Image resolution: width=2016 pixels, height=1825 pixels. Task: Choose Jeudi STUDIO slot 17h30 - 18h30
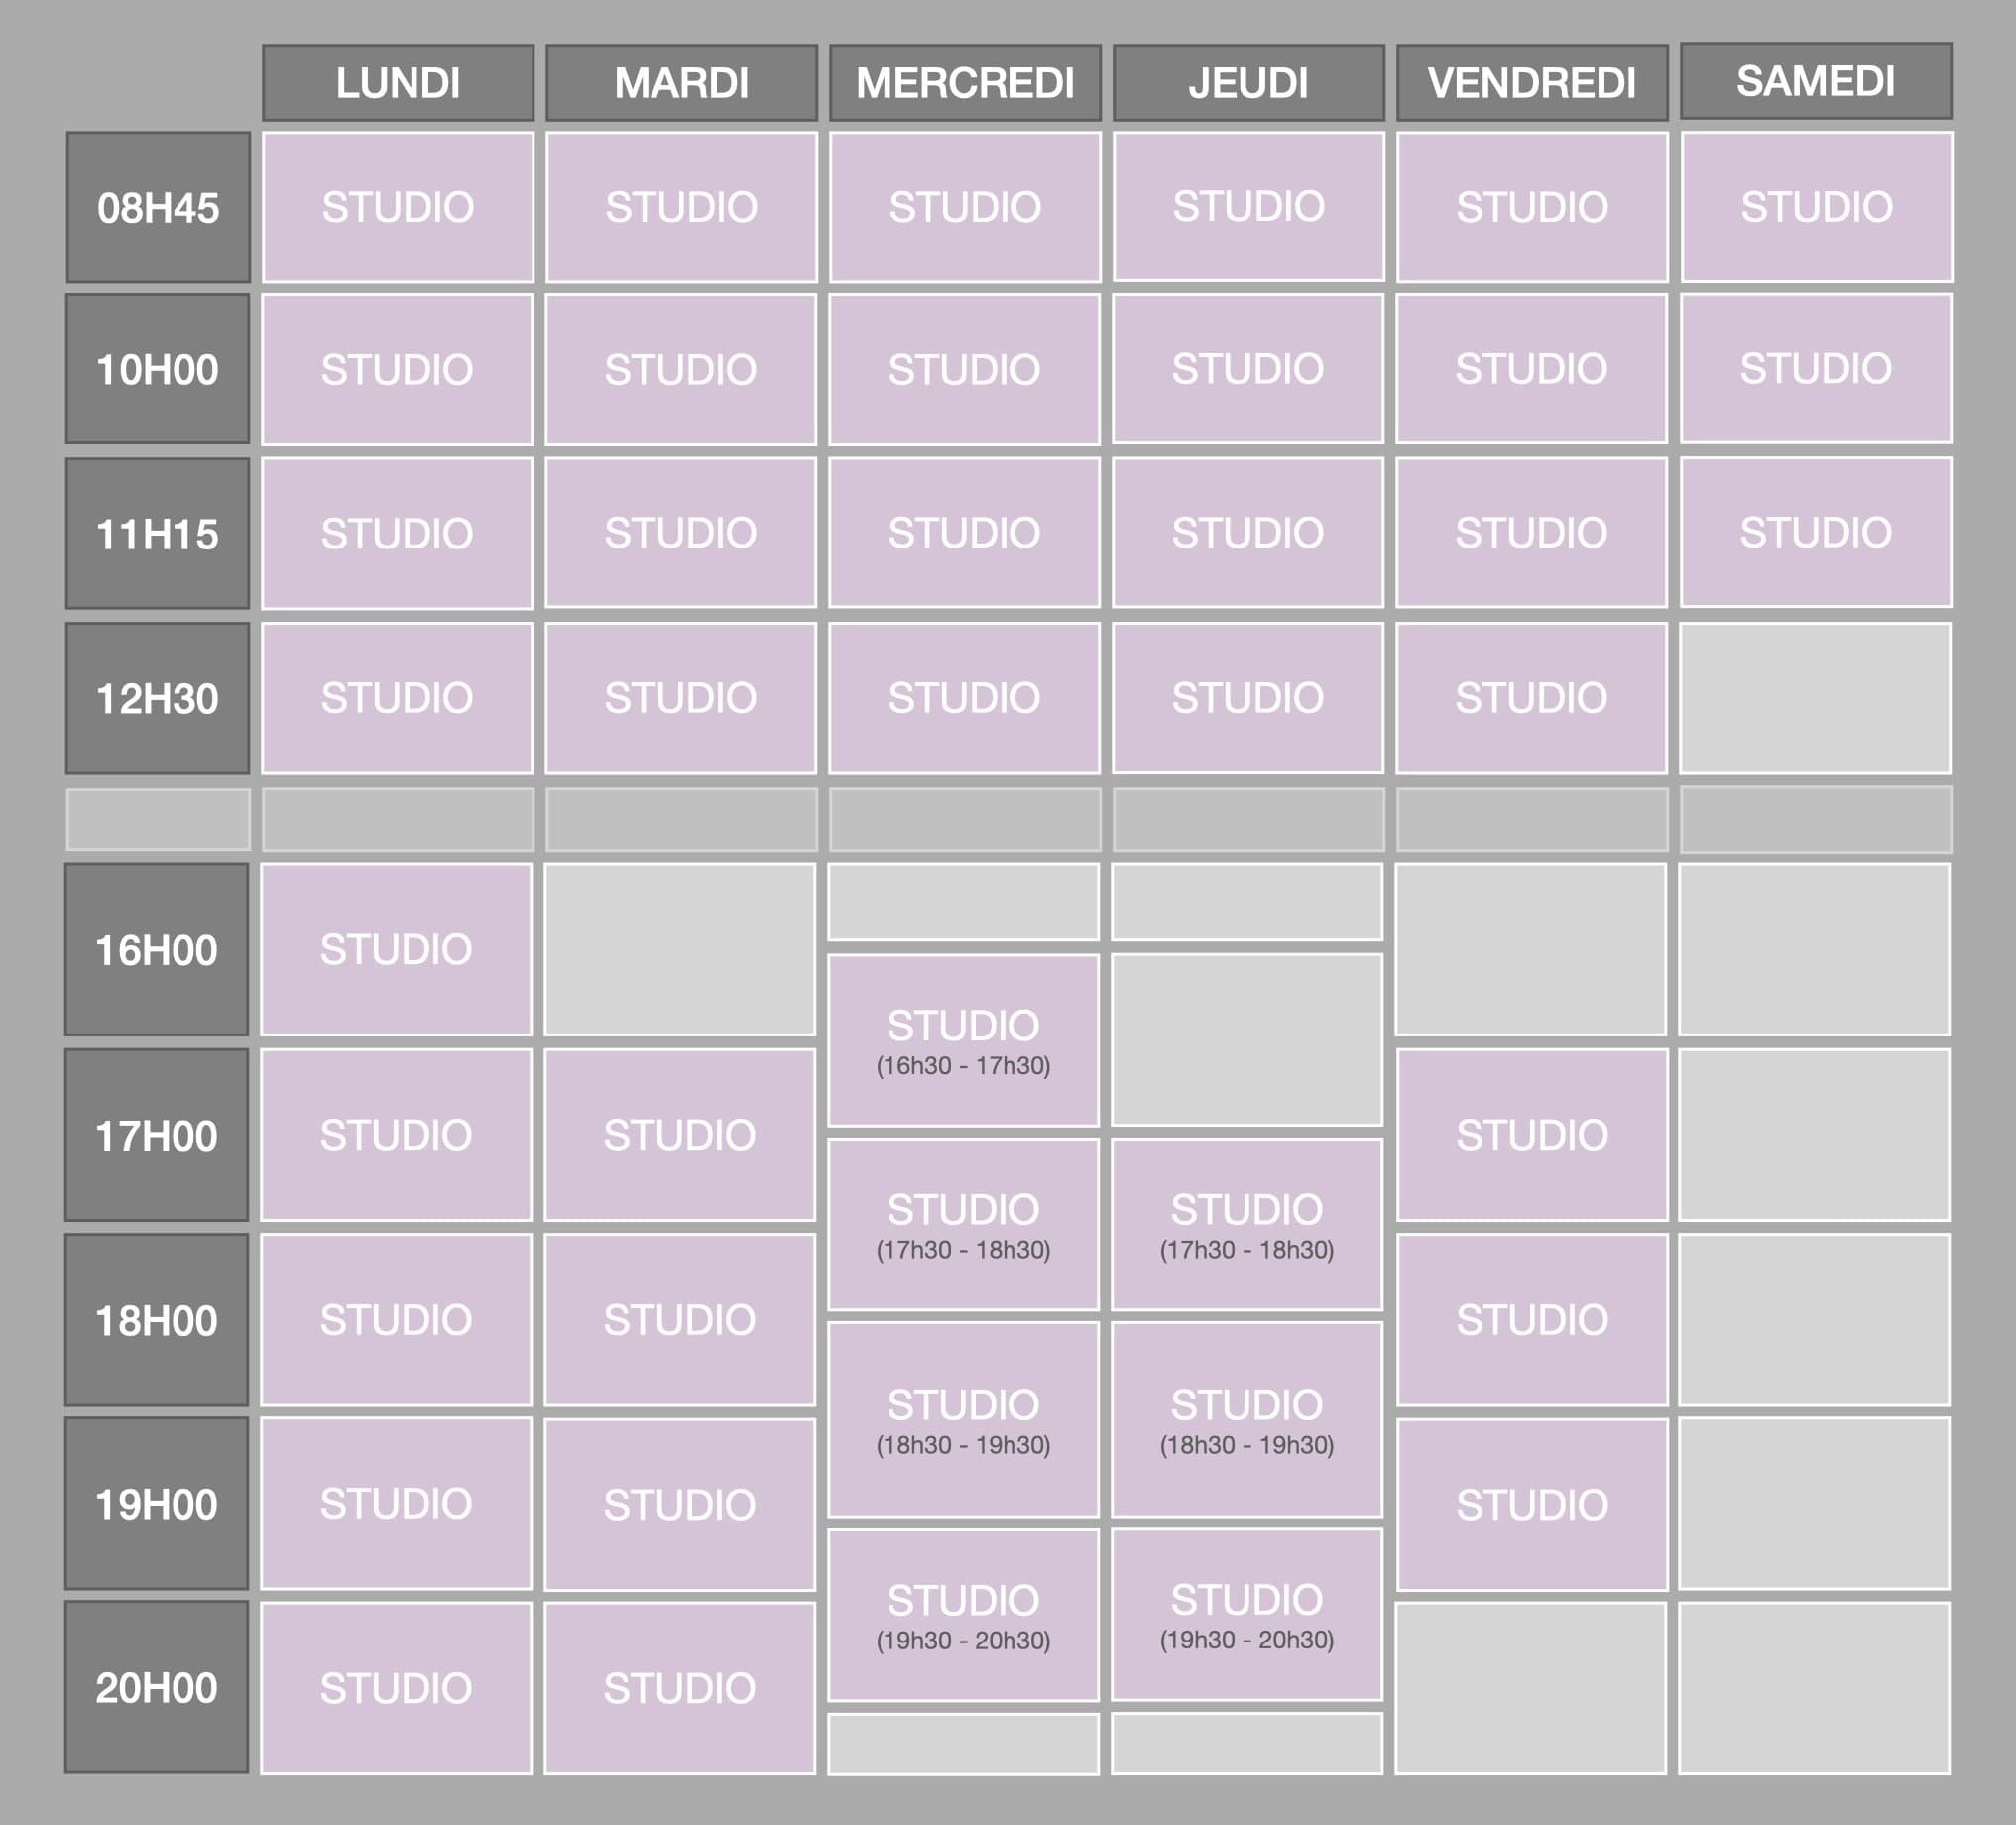point(1247,1224)
